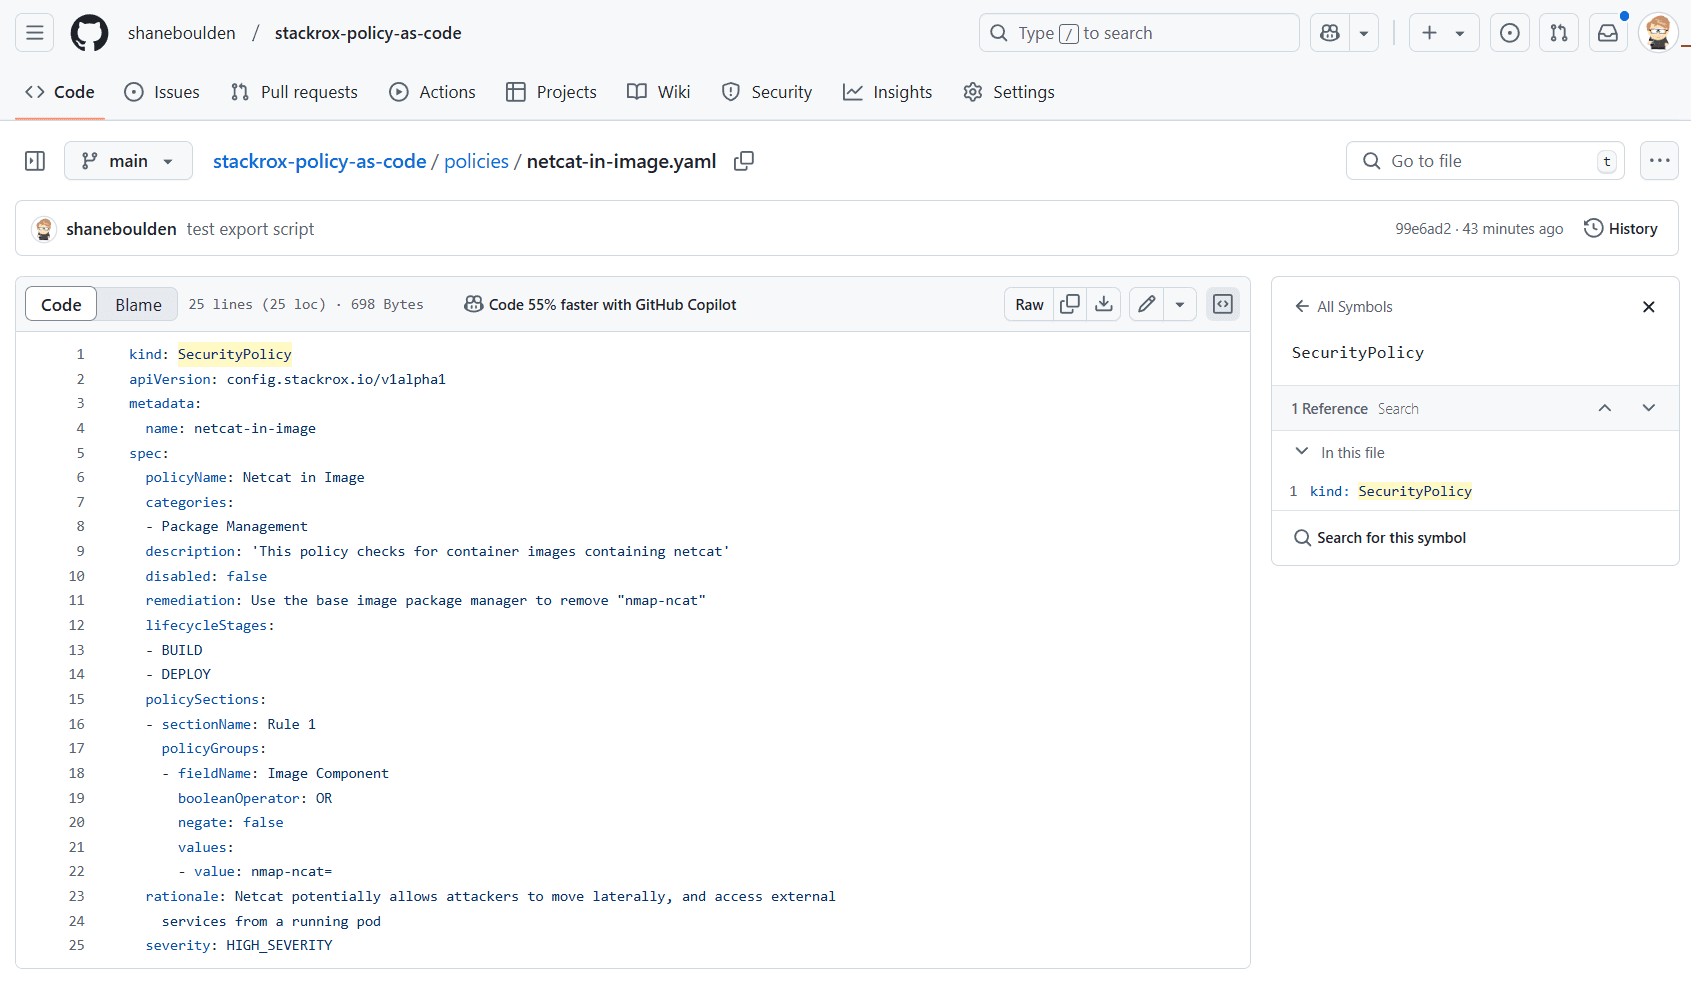The height and width of the screenshot is (985, 1691).
Task: Open Copilot chat icon in header
Action: point(1330,33)
